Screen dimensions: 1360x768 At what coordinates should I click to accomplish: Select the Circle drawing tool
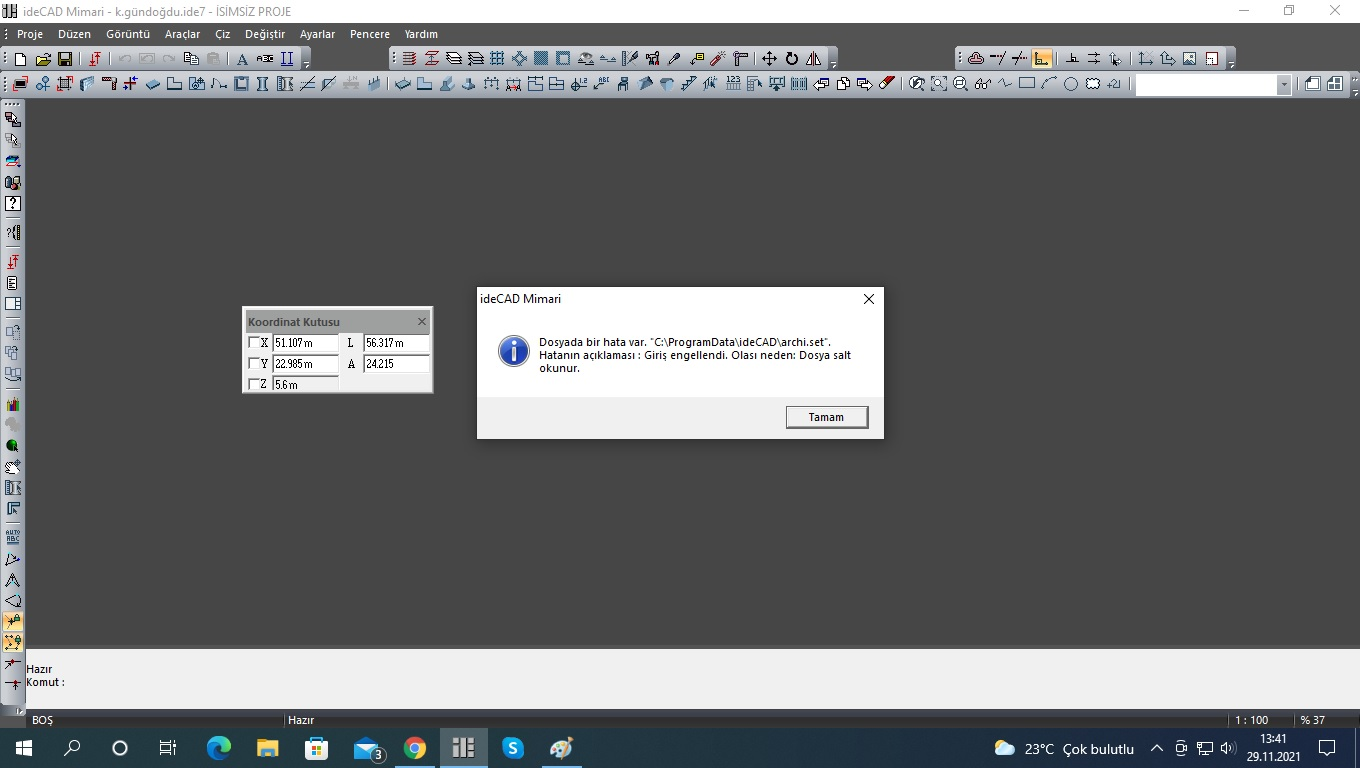[1070, 84]
